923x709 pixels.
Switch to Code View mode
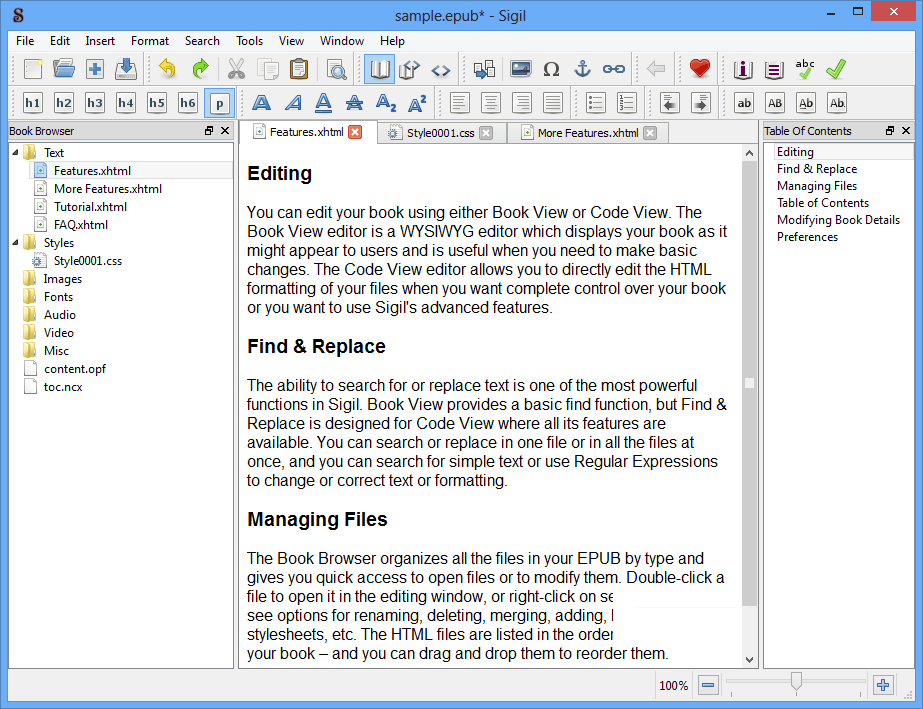(440, 69)
